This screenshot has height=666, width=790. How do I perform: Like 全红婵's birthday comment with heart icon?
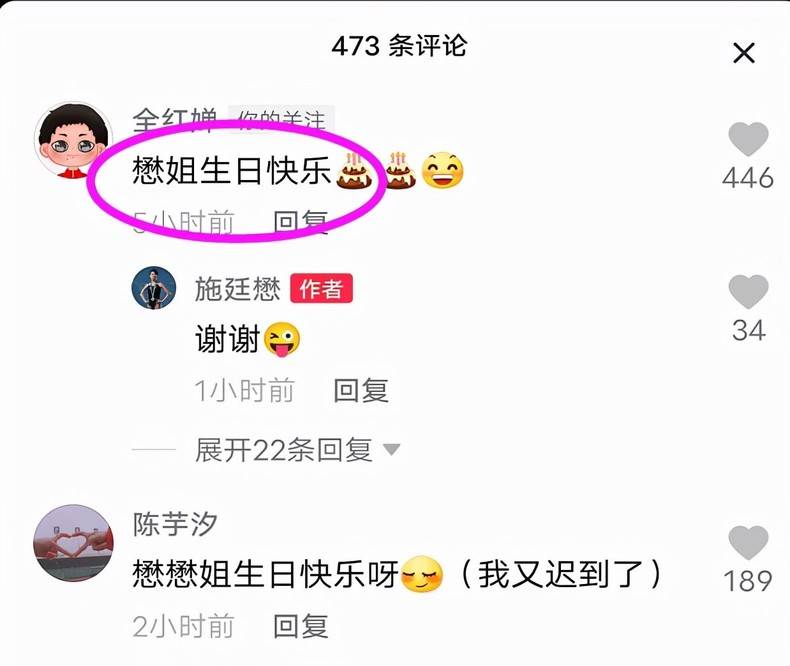(x=748, y=139)
